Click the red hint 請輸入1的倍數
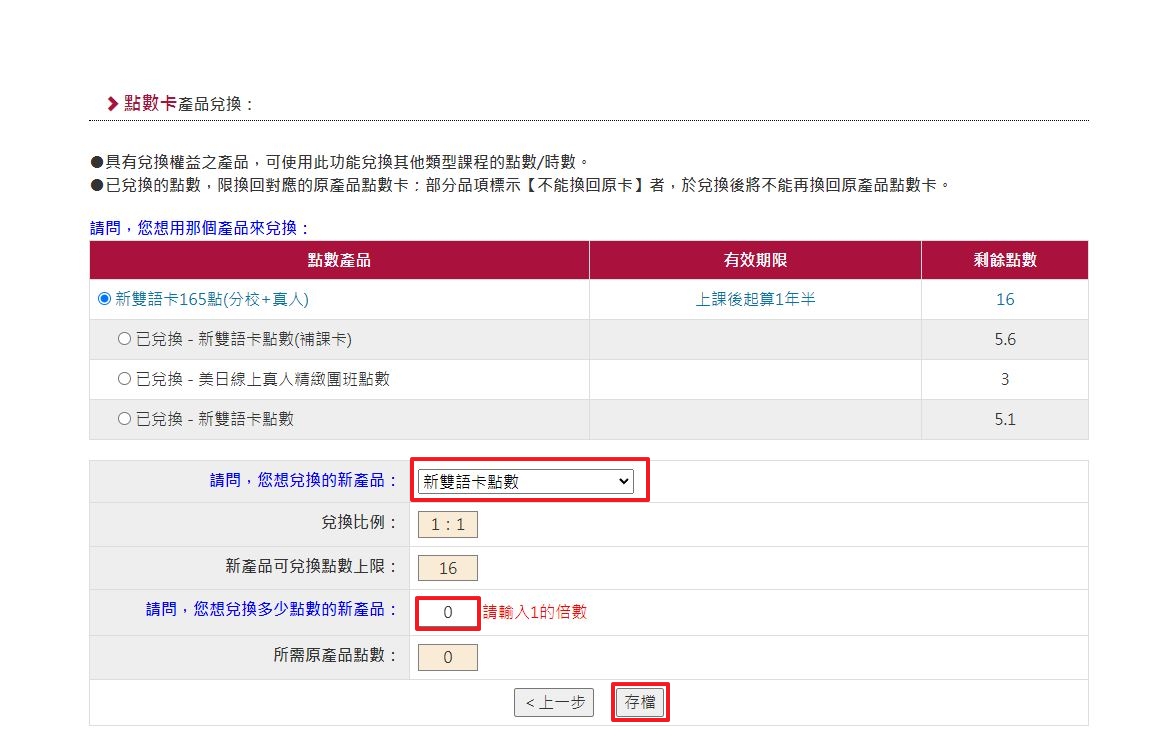1175x740 pixels. pos(534,612)
